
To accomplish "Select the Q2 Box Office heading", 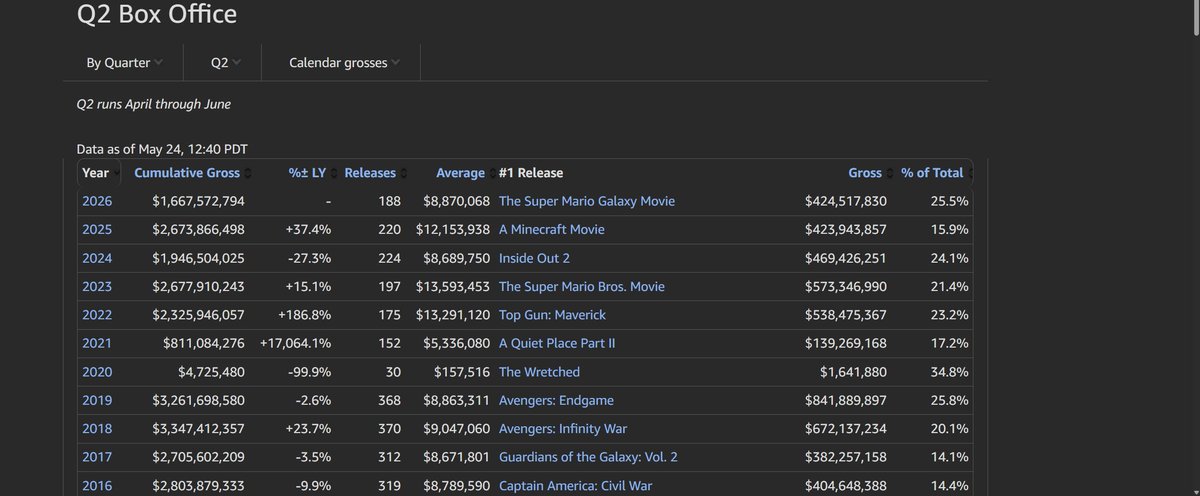I will pos(157,14).
